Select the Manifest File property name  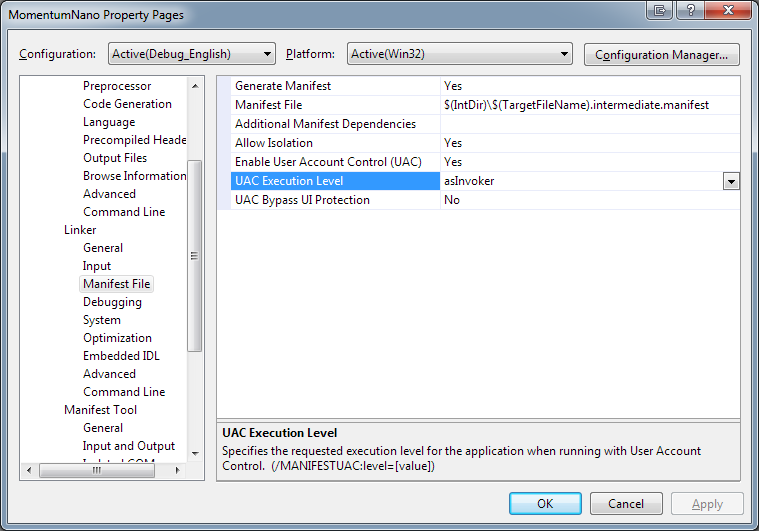[x=269, y=105]
